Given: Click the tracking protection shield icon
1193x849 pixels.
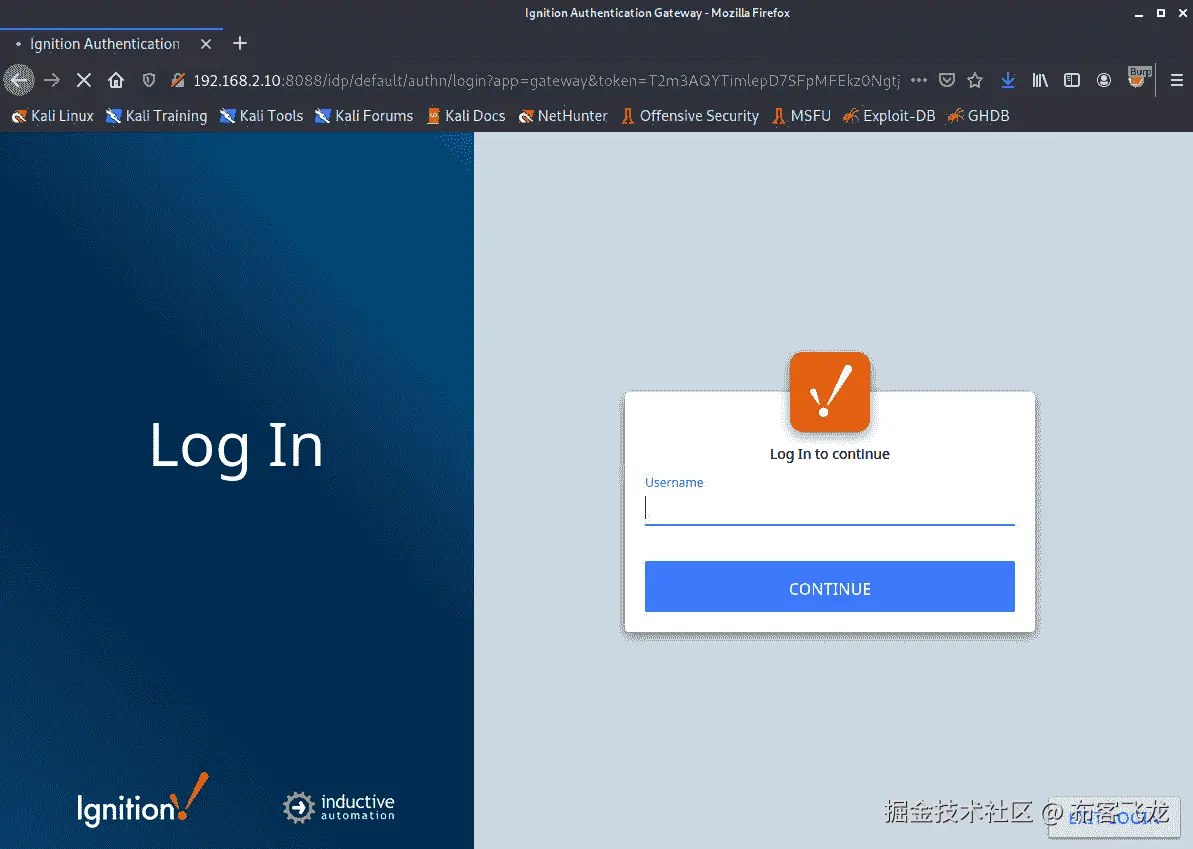Looking at the screenshot, I should click(x=150, y=80).
